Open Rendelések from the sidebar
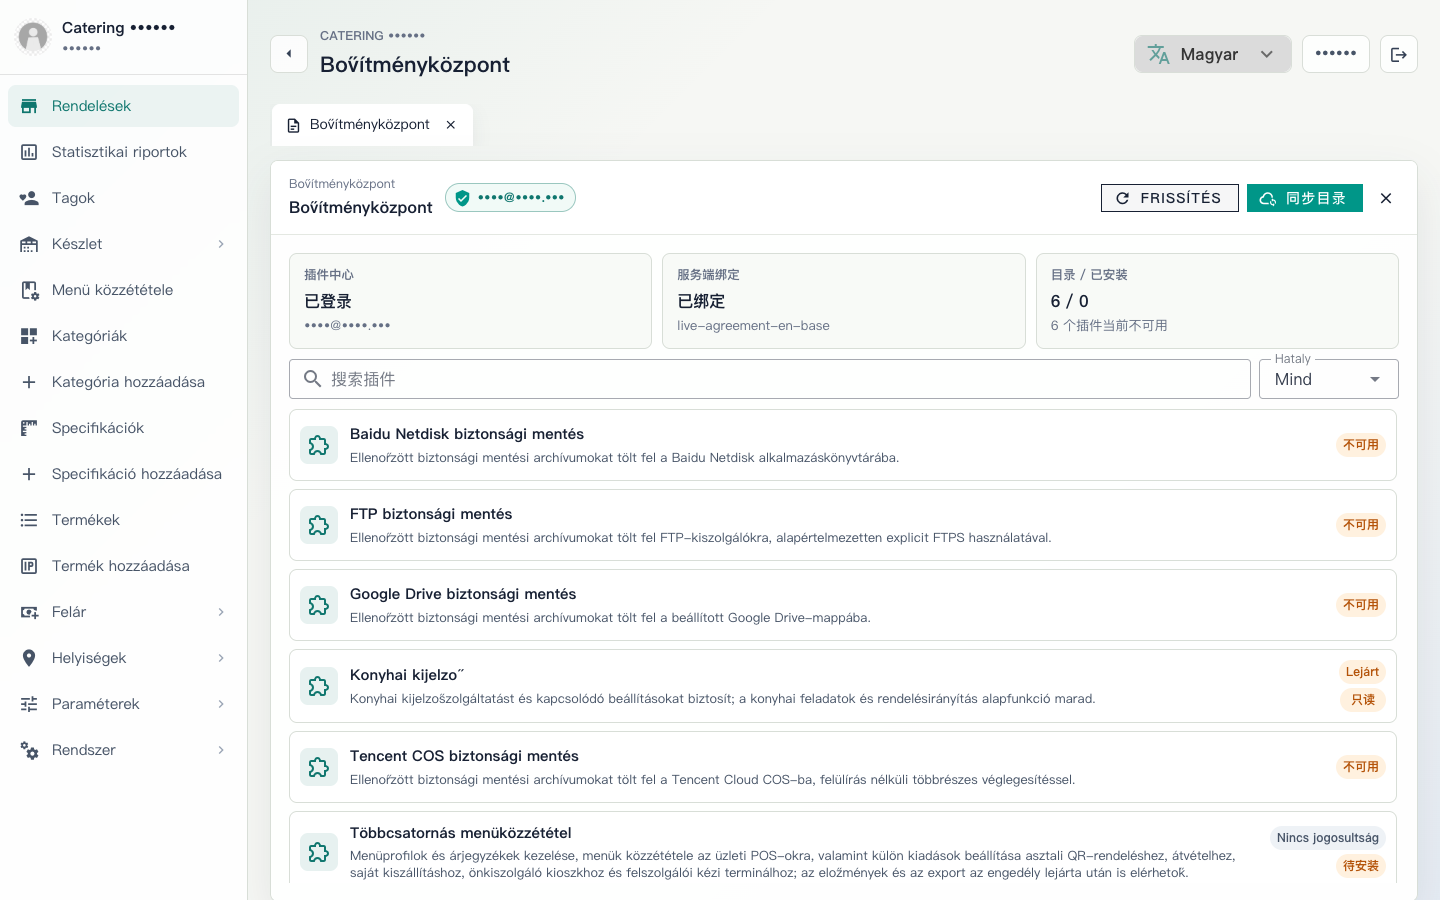The image size is (1440, 924). coord(123,106)
